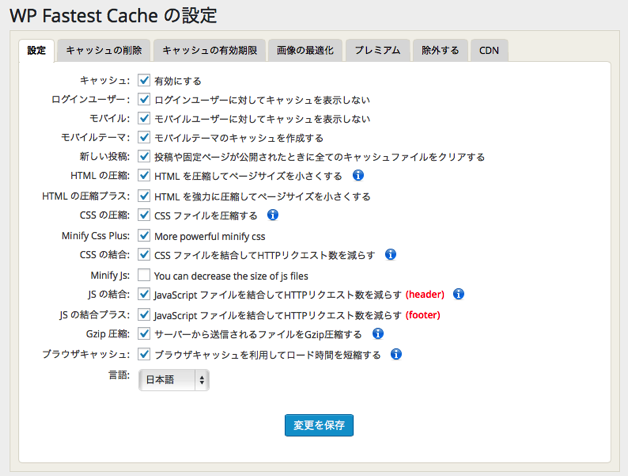
Task: Toggle JS の結合 header checkbox
Action: [144, 294]
